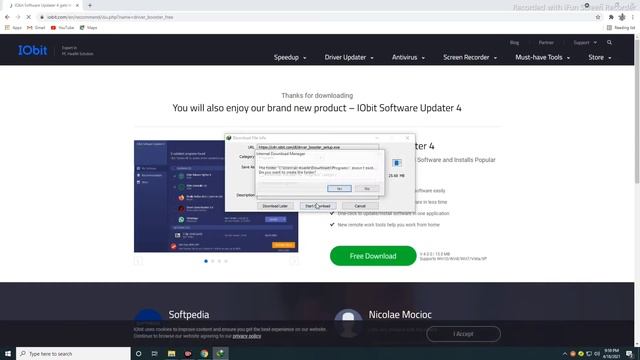Open the Chrome profile avatar
Screen dimensions: 640x360
(622, 17)
